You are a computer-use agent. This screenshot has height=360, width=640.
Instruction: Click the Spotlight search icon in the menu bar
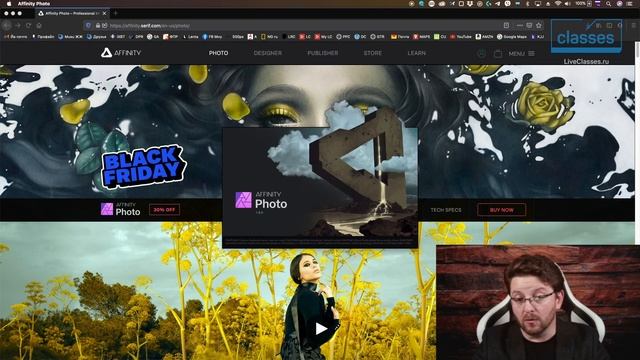(x=609, y=4)
